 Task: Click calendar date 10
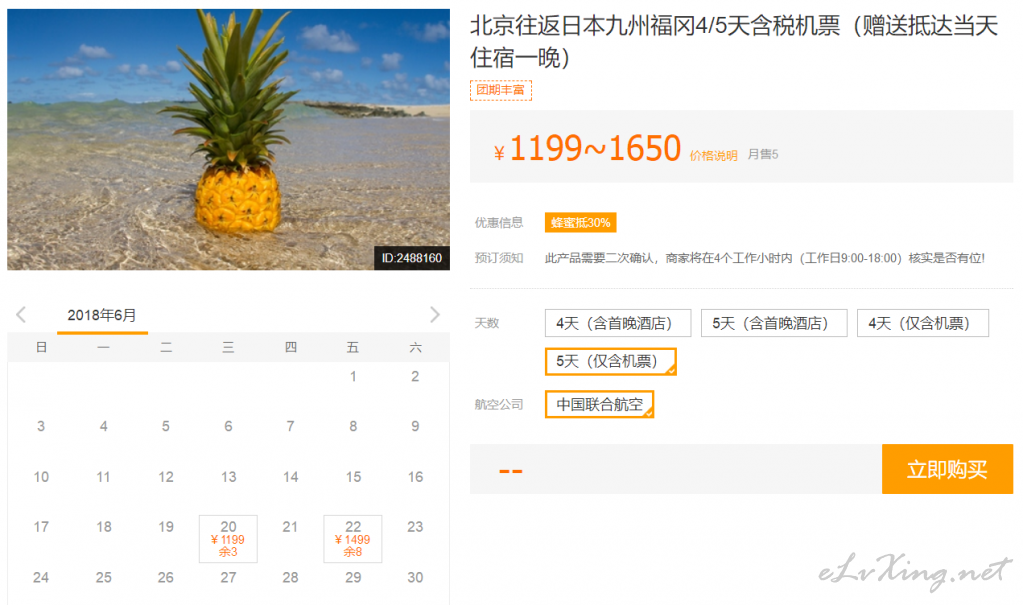[41, 477]
